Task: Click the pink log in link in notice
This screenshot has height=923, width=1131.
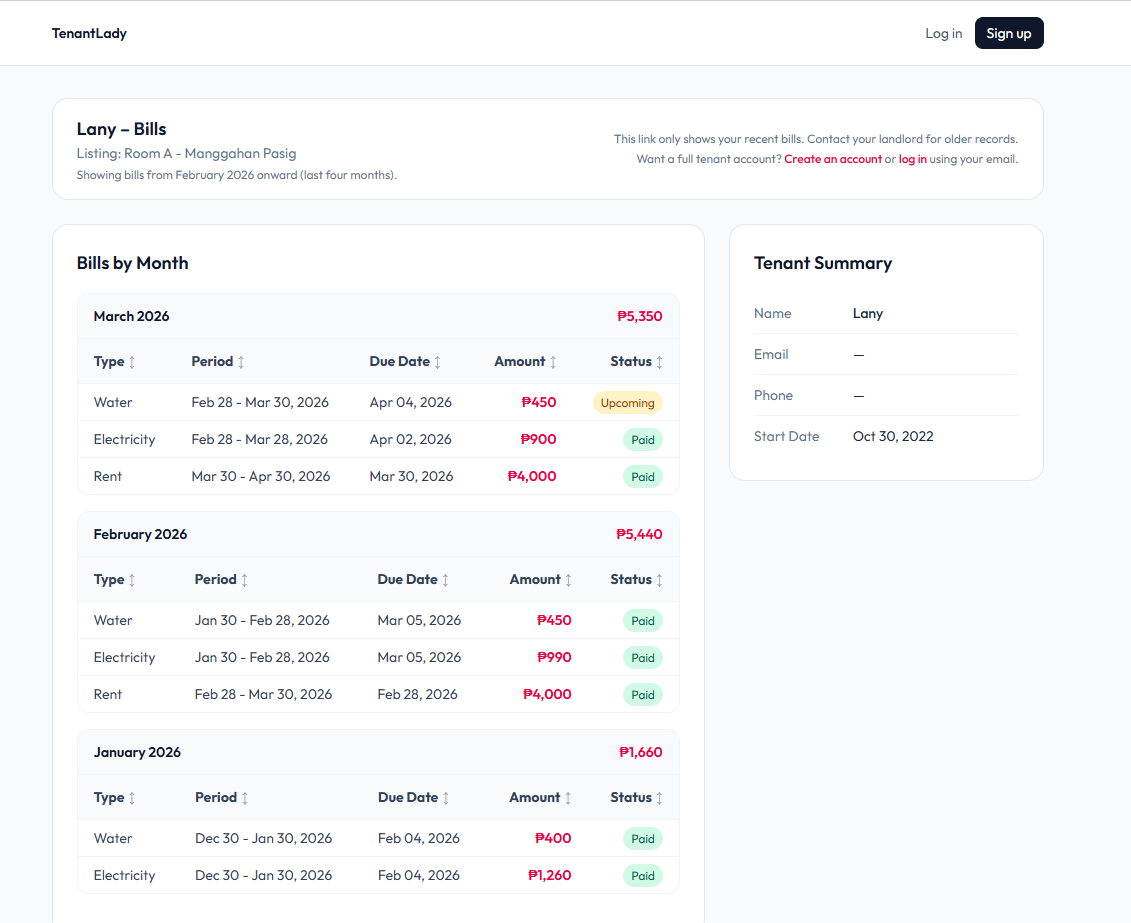Action: pyautogui.click(x=912, y=159)
